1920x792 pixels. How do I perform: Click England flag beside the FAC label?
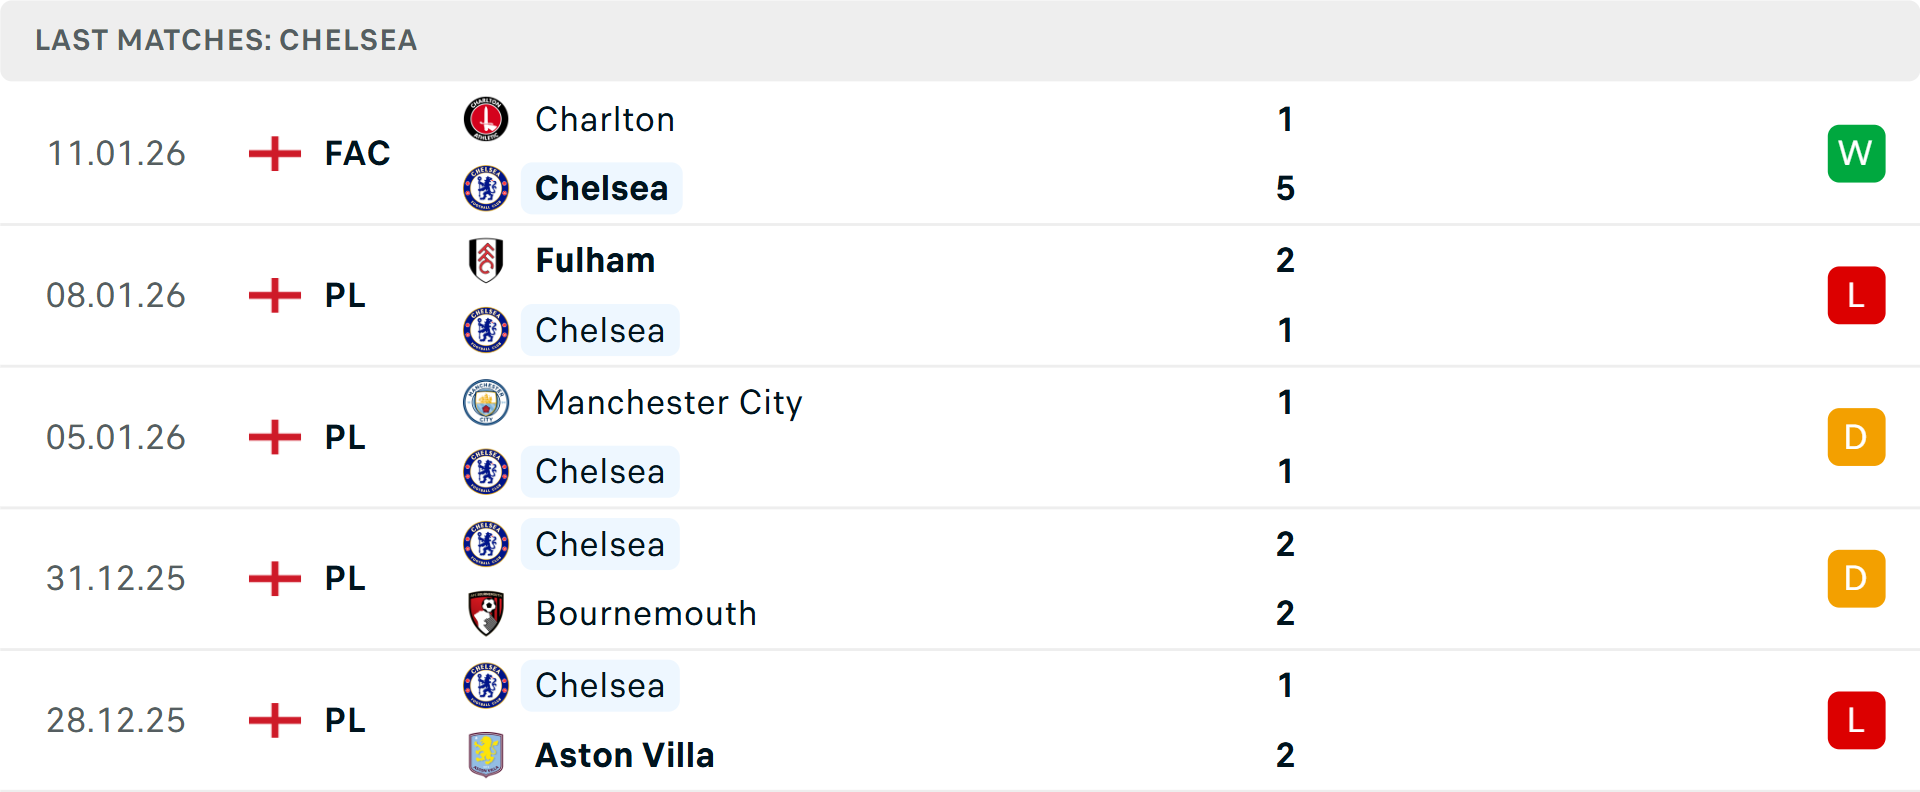point(275,154)
